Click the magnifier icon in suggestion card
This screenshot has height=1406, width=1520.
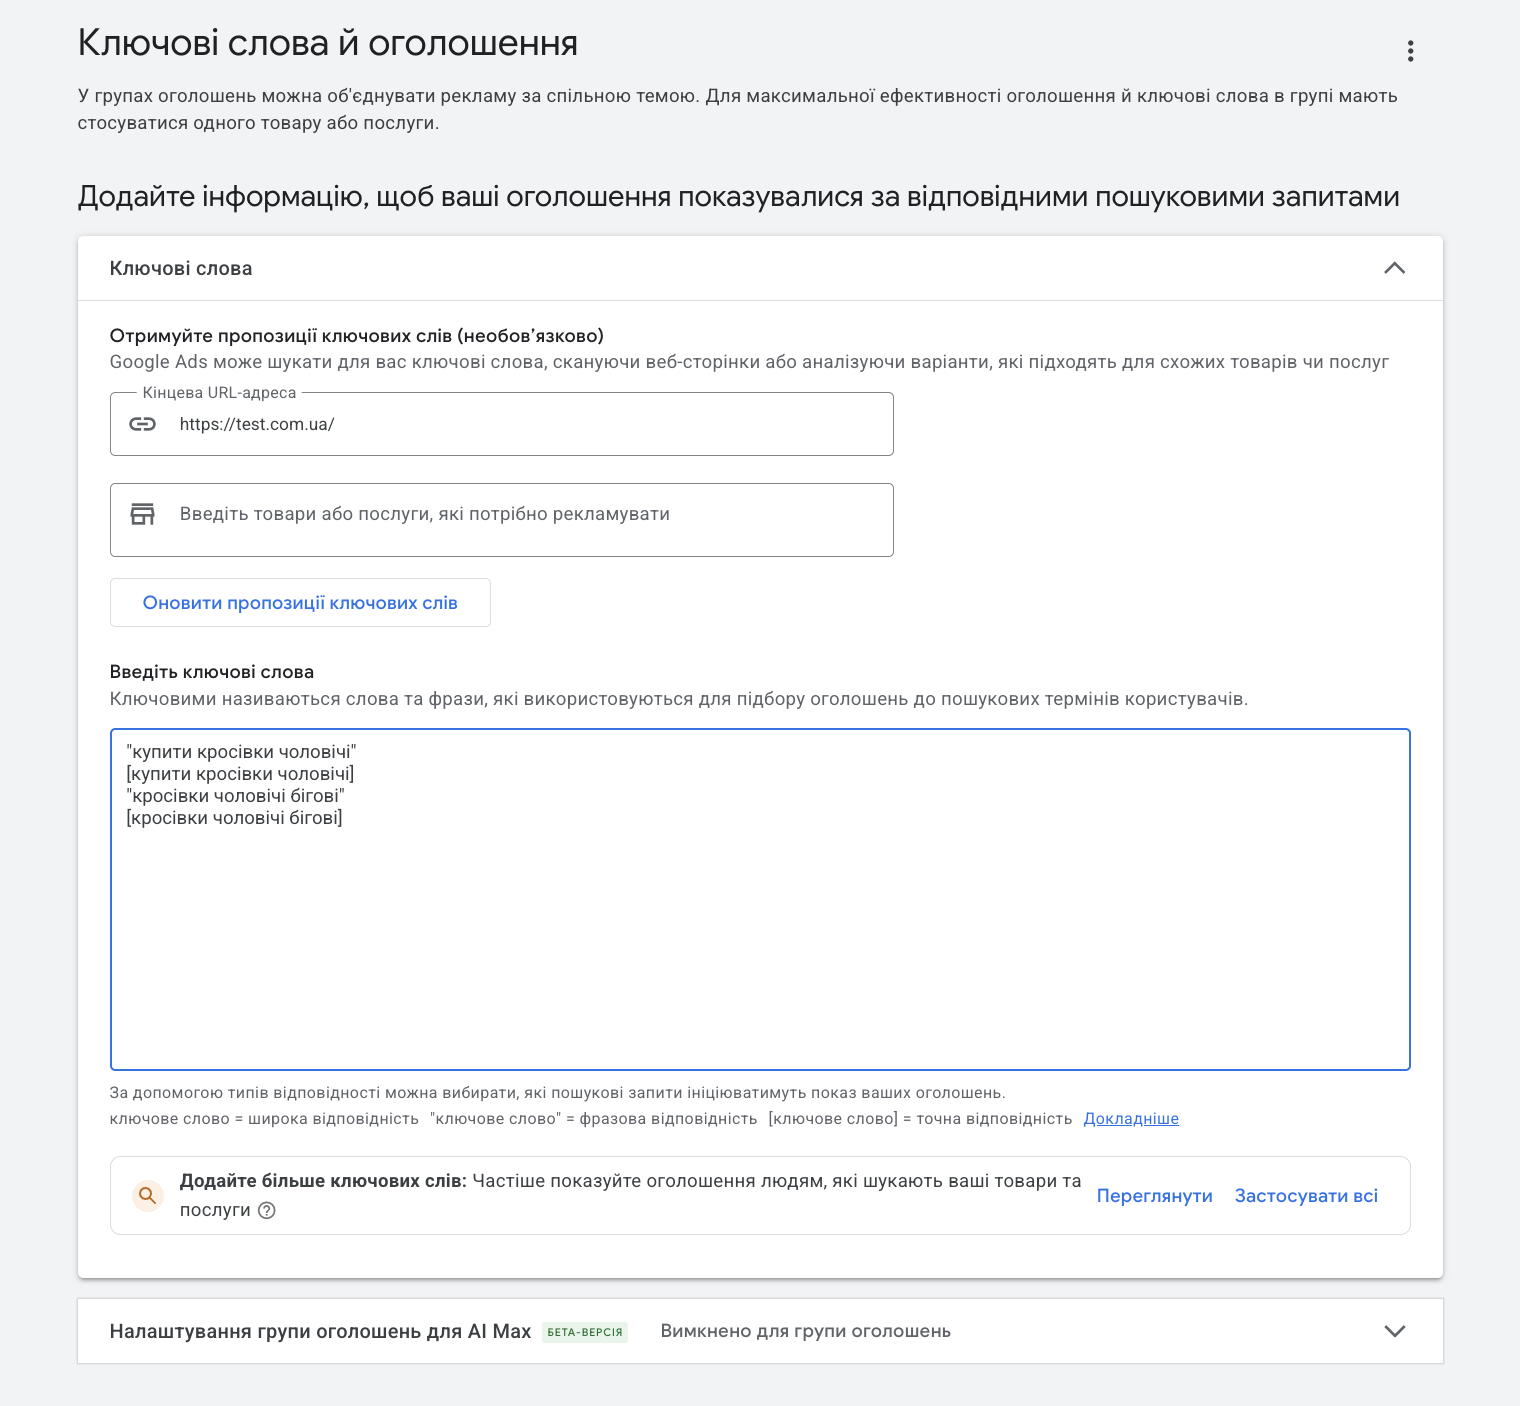point(148,1195)
